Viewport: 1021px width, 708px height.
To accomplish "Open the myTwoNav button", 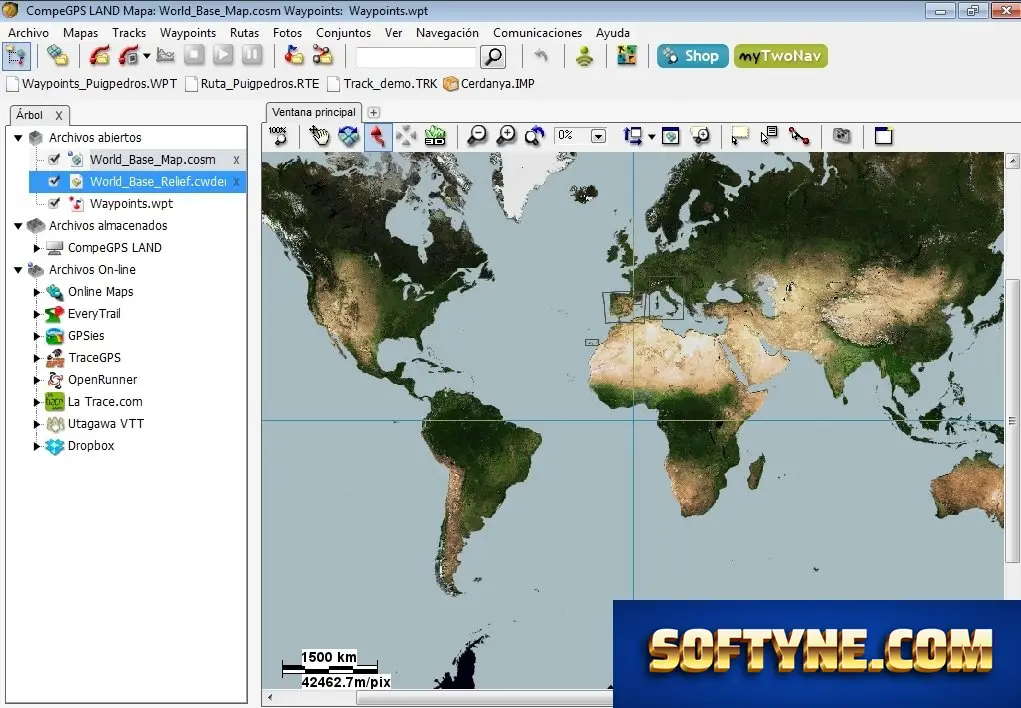I will tap(781, 56).
